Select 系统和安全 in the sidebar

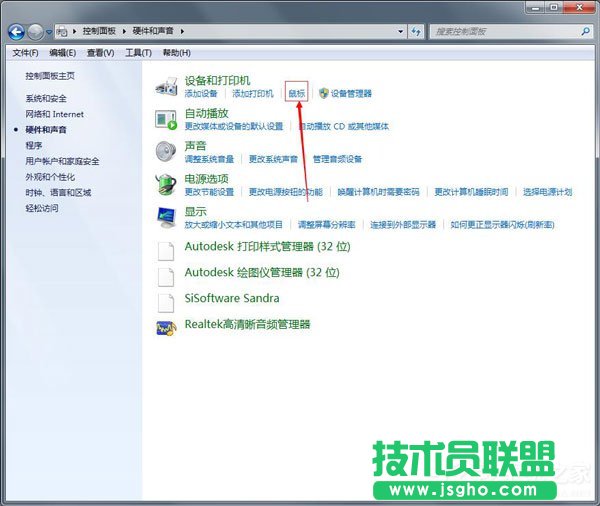[x=46, y=99]
